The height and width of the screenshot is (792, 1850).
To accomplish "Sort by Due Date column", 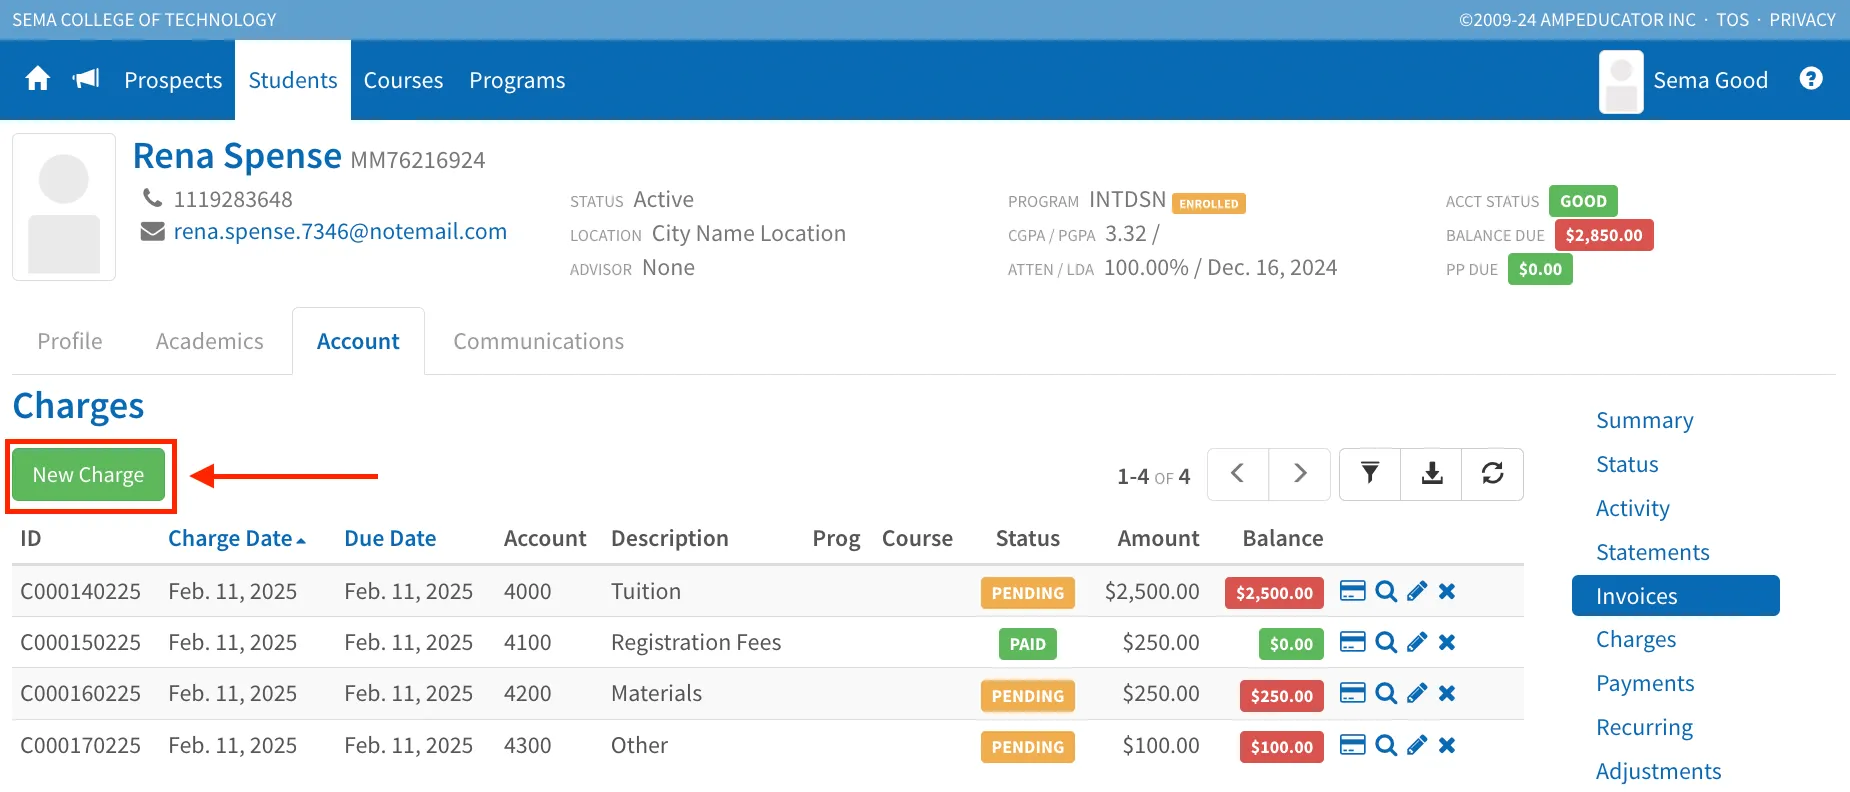I will coord(390,539).
